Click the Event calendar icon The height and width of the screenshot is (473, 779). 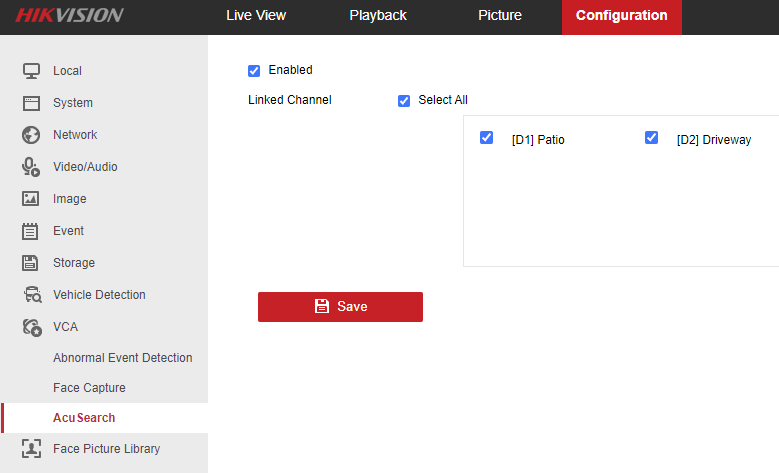tap(31, 231)
